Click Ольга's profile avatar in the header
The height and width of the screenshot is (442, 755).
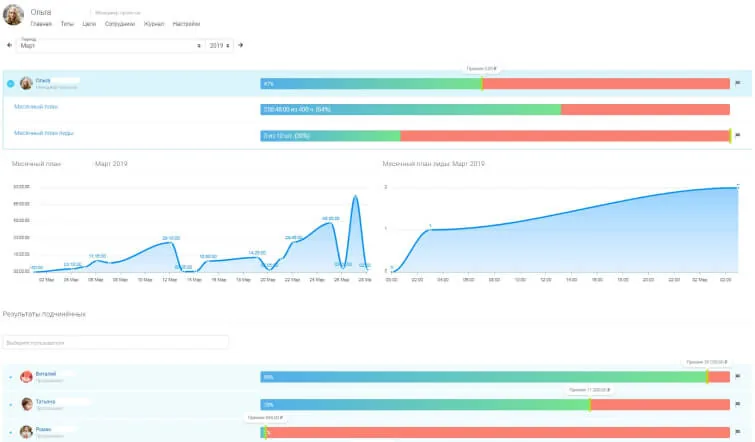coord(13,14)
